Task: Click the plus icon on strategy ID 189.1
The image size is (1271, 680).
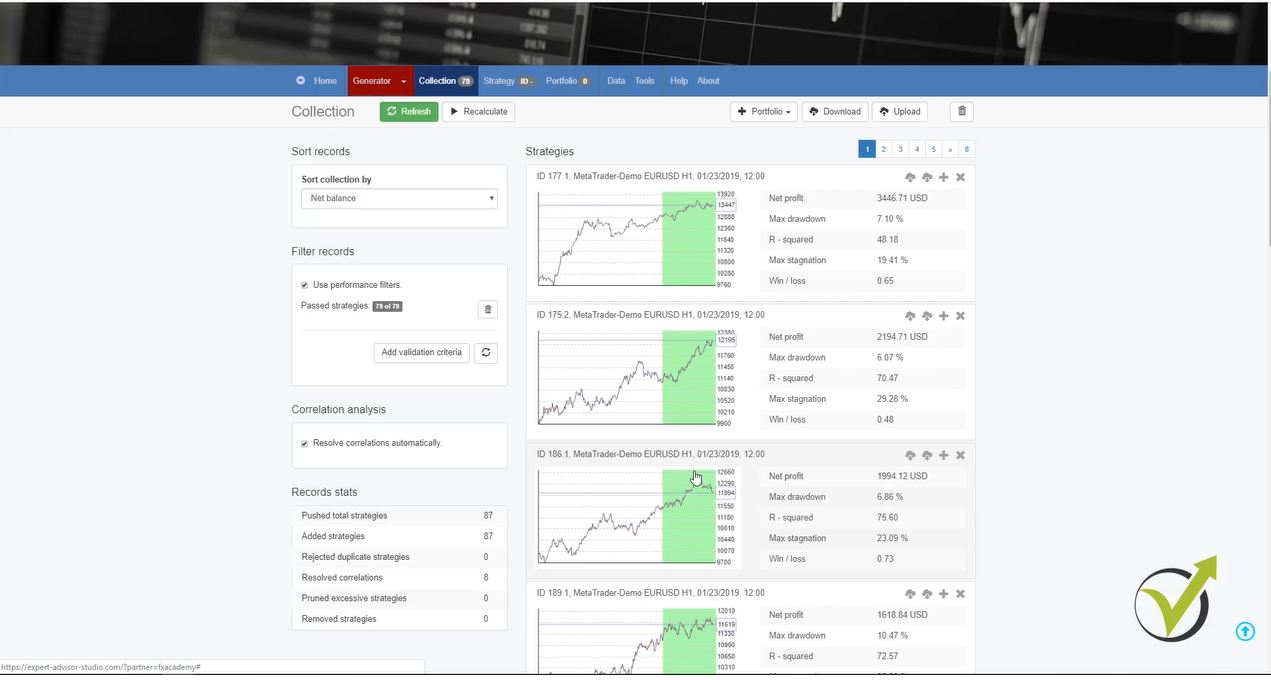Action: pyautogui.click(x=943, y=593)
